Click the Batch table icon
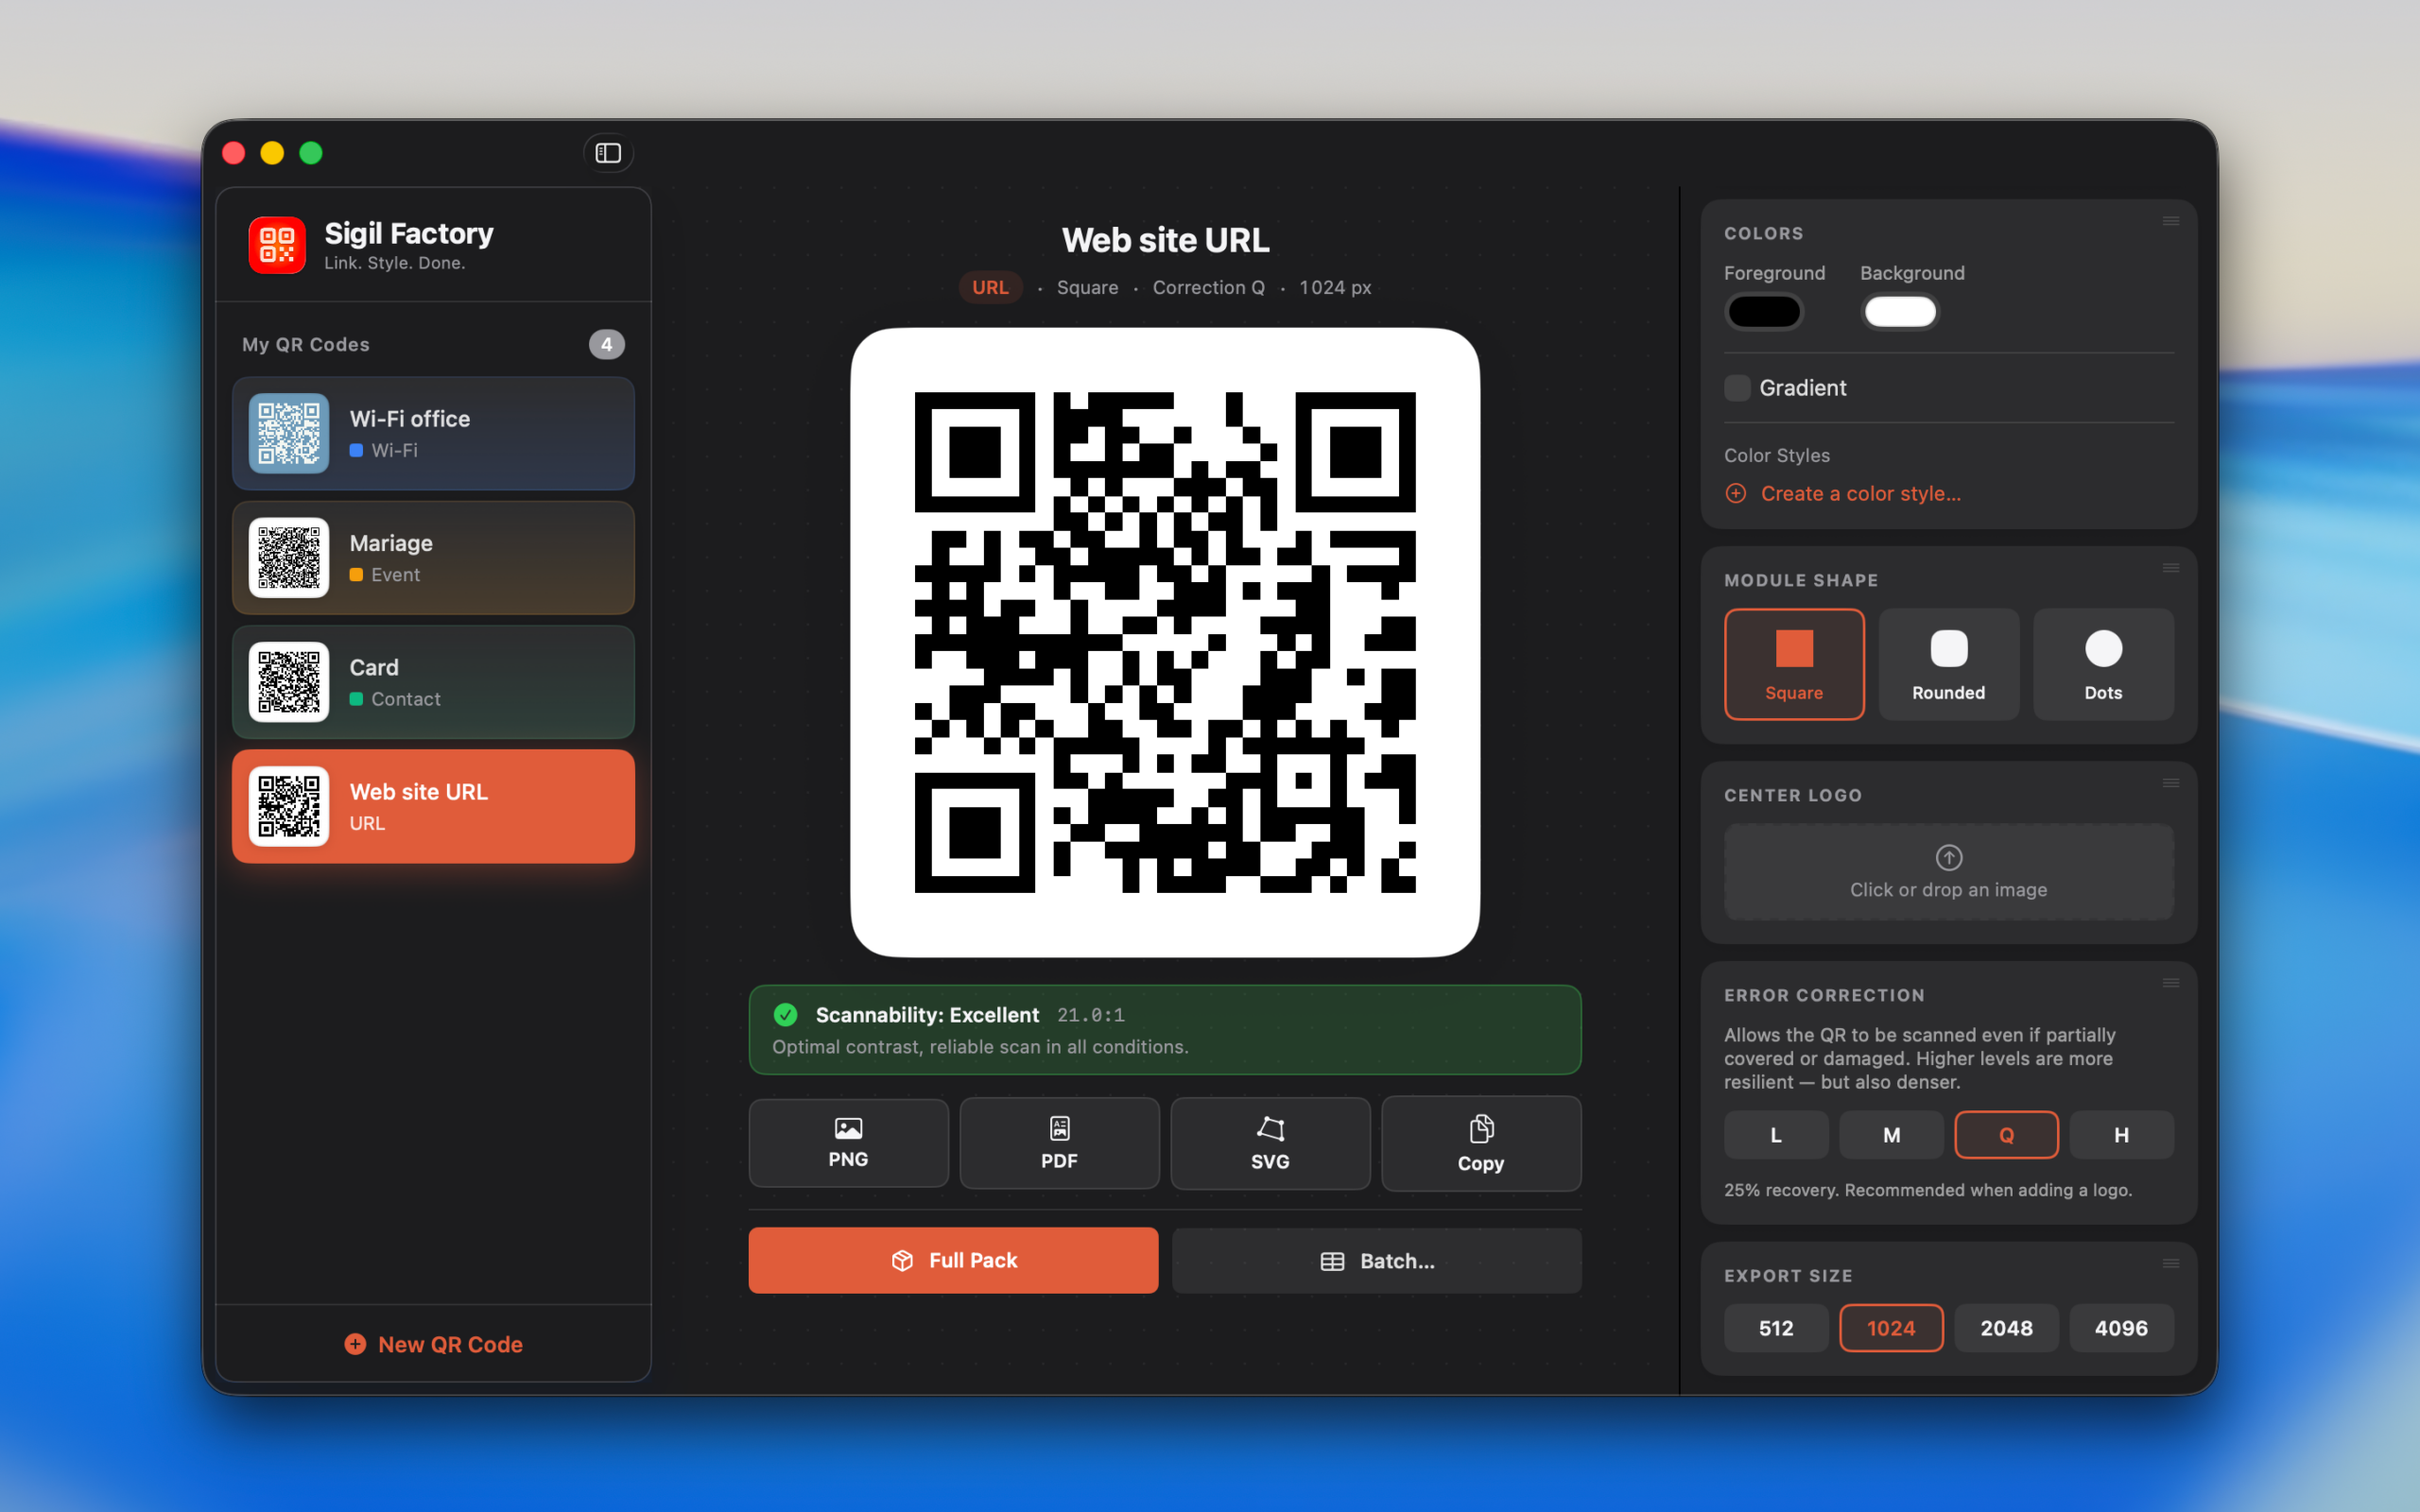The image size is (2420, 1512). point(1332,1262)
